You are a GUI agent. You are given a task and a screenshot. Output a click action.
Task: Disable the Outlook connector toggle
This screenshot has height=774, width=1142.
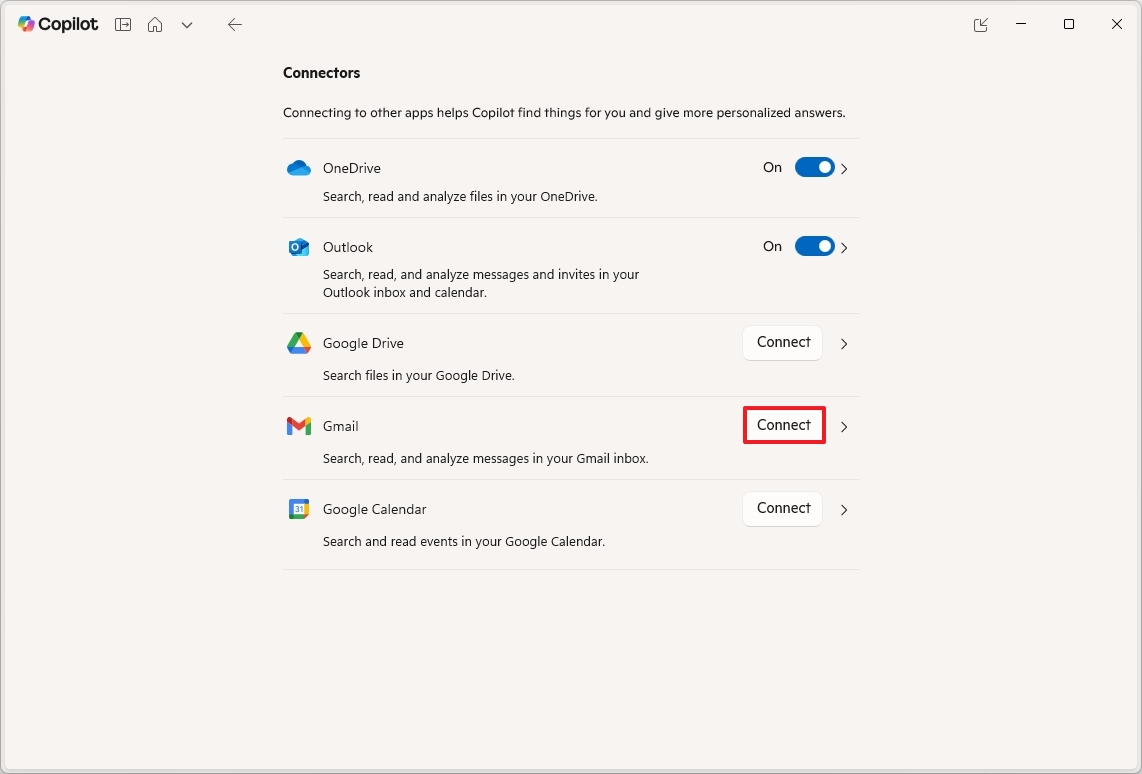tap(815, 247)
